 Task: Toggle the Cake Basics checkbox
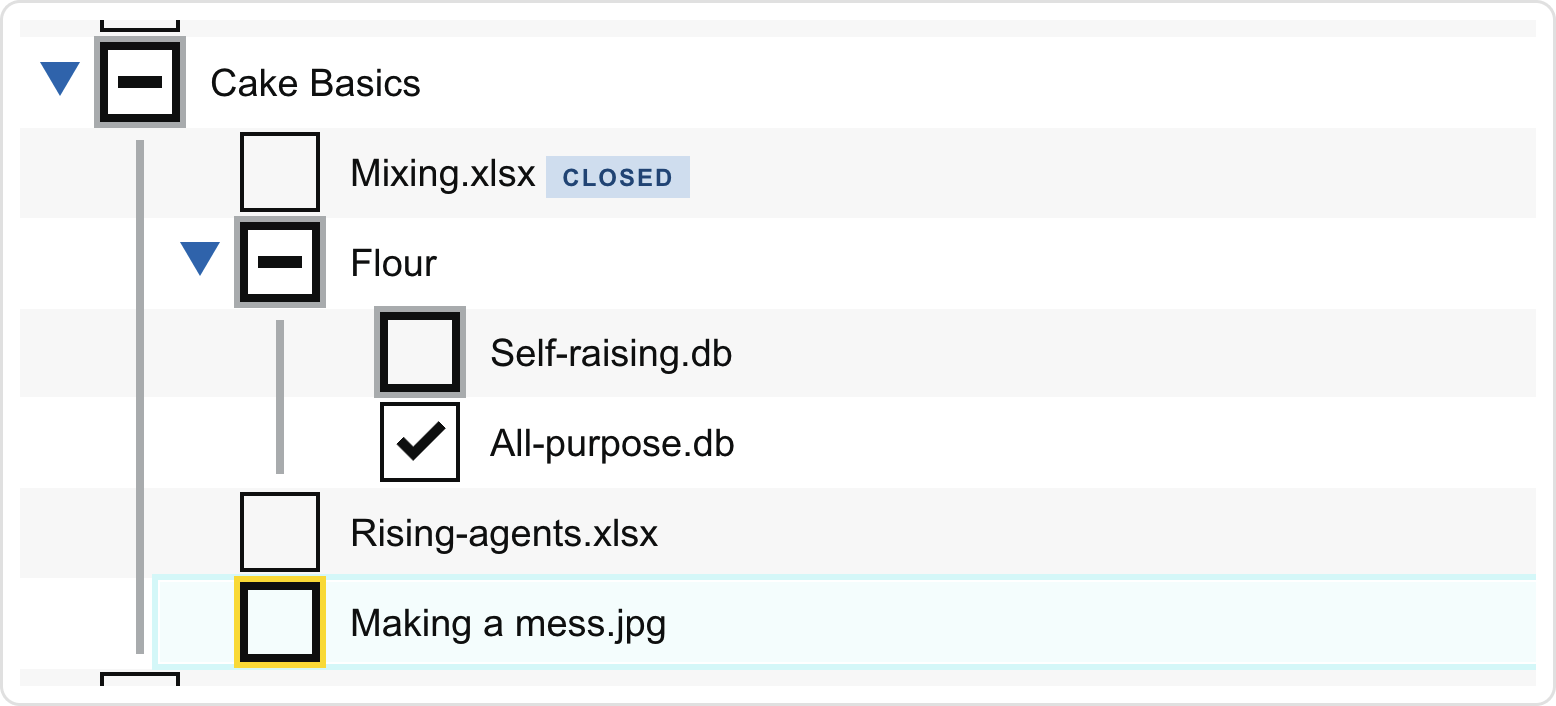click(140, 82)
